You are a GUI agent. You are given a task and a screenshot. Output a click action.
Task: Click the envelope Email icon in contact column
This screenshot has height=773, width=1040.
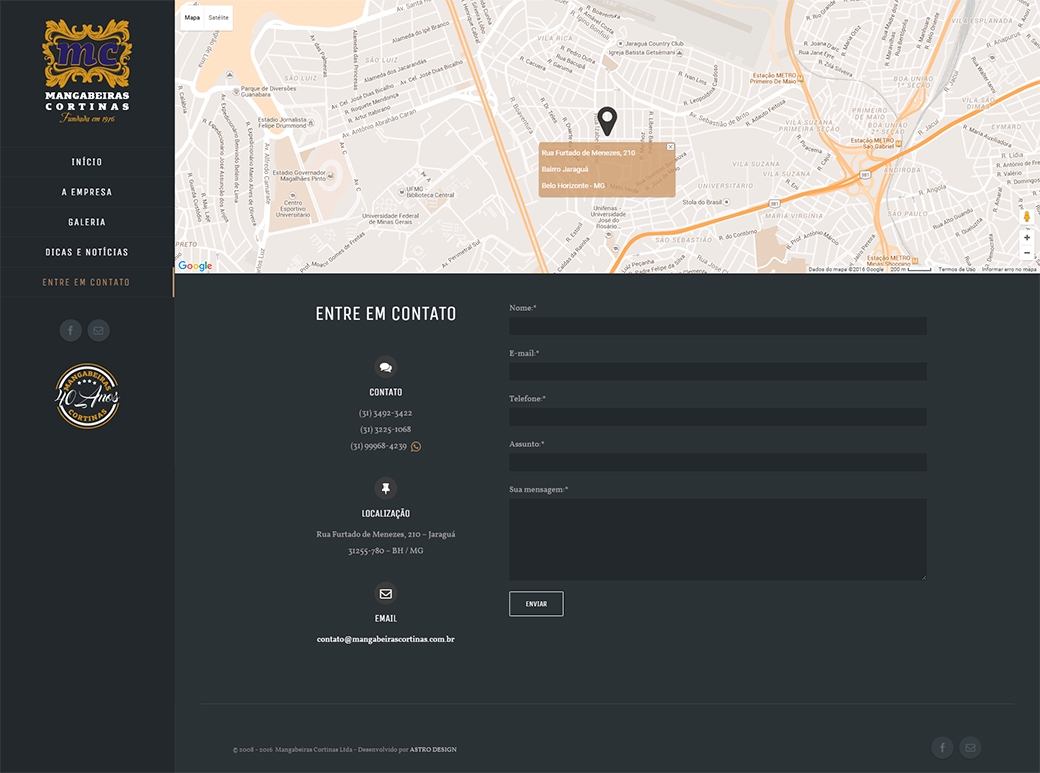(385, 594)
